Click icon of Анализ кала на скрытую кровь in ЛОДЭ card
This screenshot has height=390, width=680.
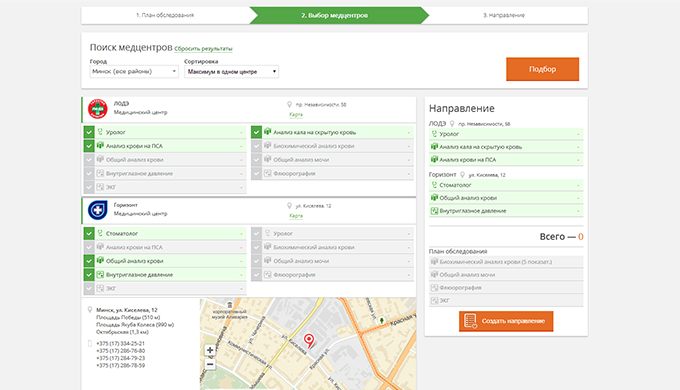click(x=268, y=132)
